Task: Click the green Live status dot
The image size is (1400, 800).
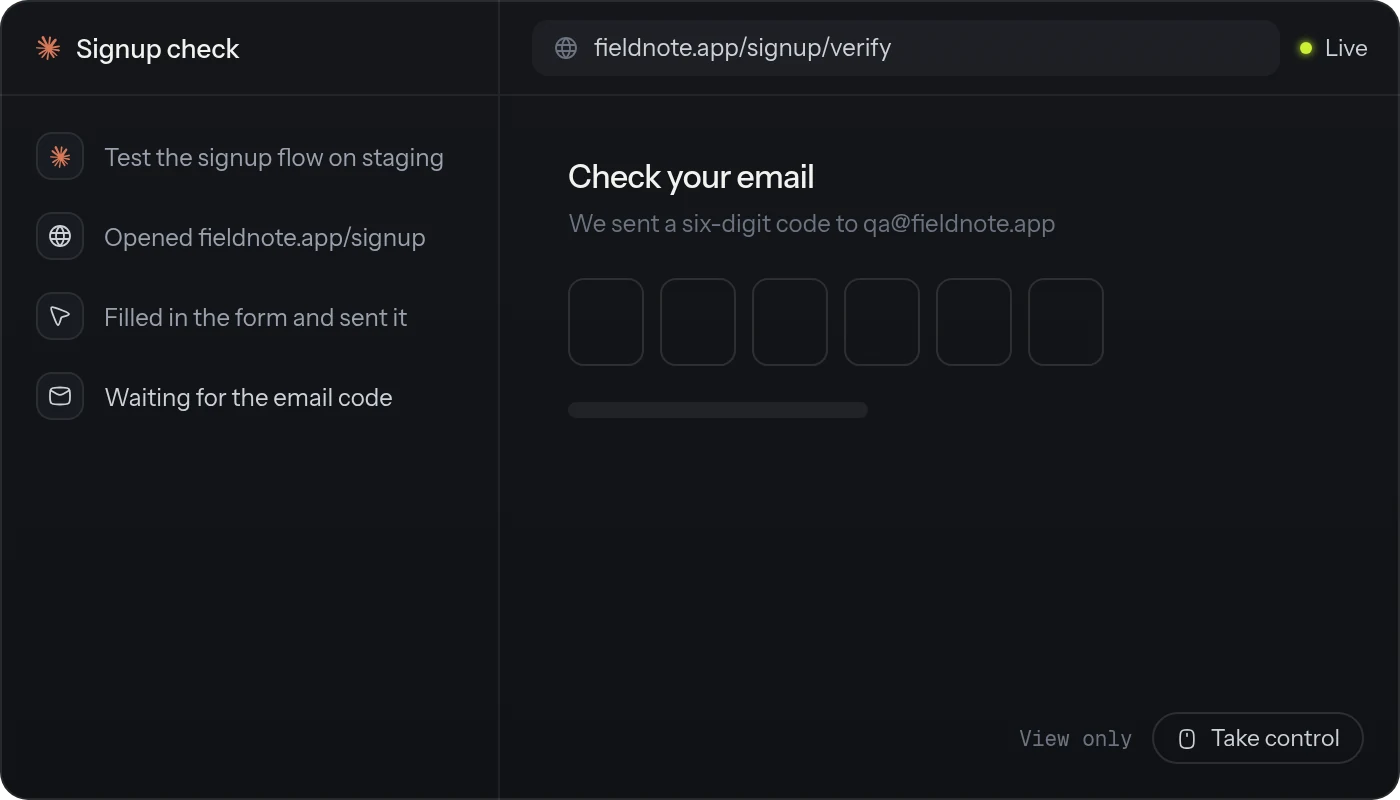Action: point(1306,48)
